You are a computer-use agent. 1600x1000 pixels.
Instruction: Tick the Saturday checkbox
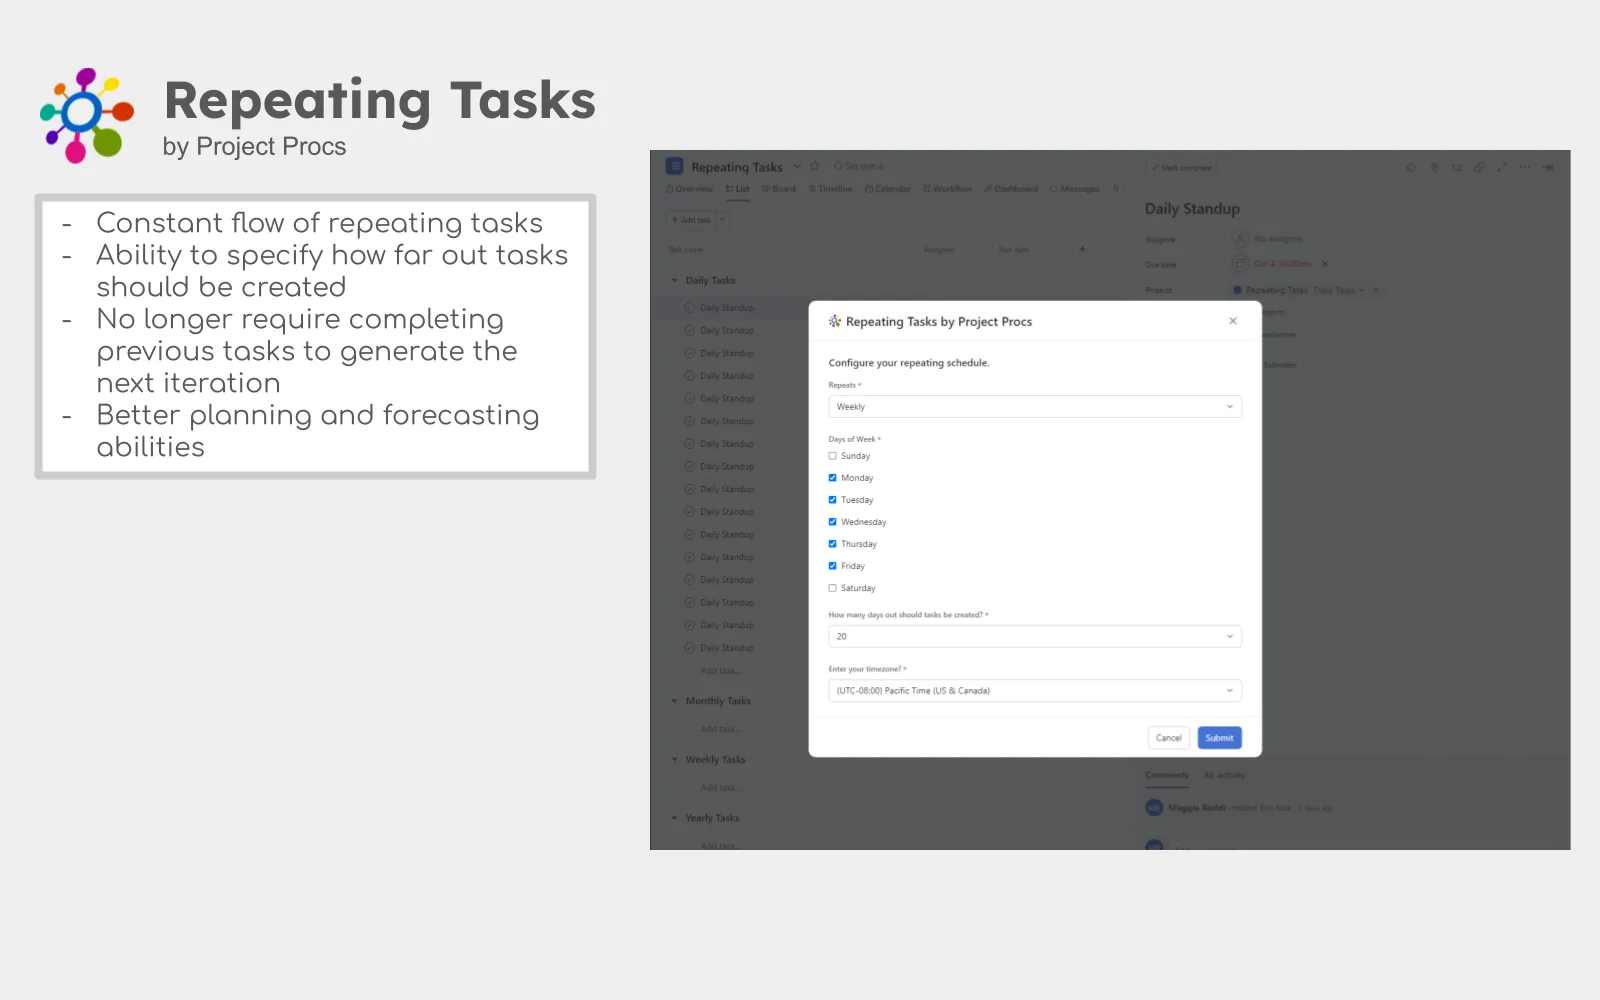(x=832, y=588)
